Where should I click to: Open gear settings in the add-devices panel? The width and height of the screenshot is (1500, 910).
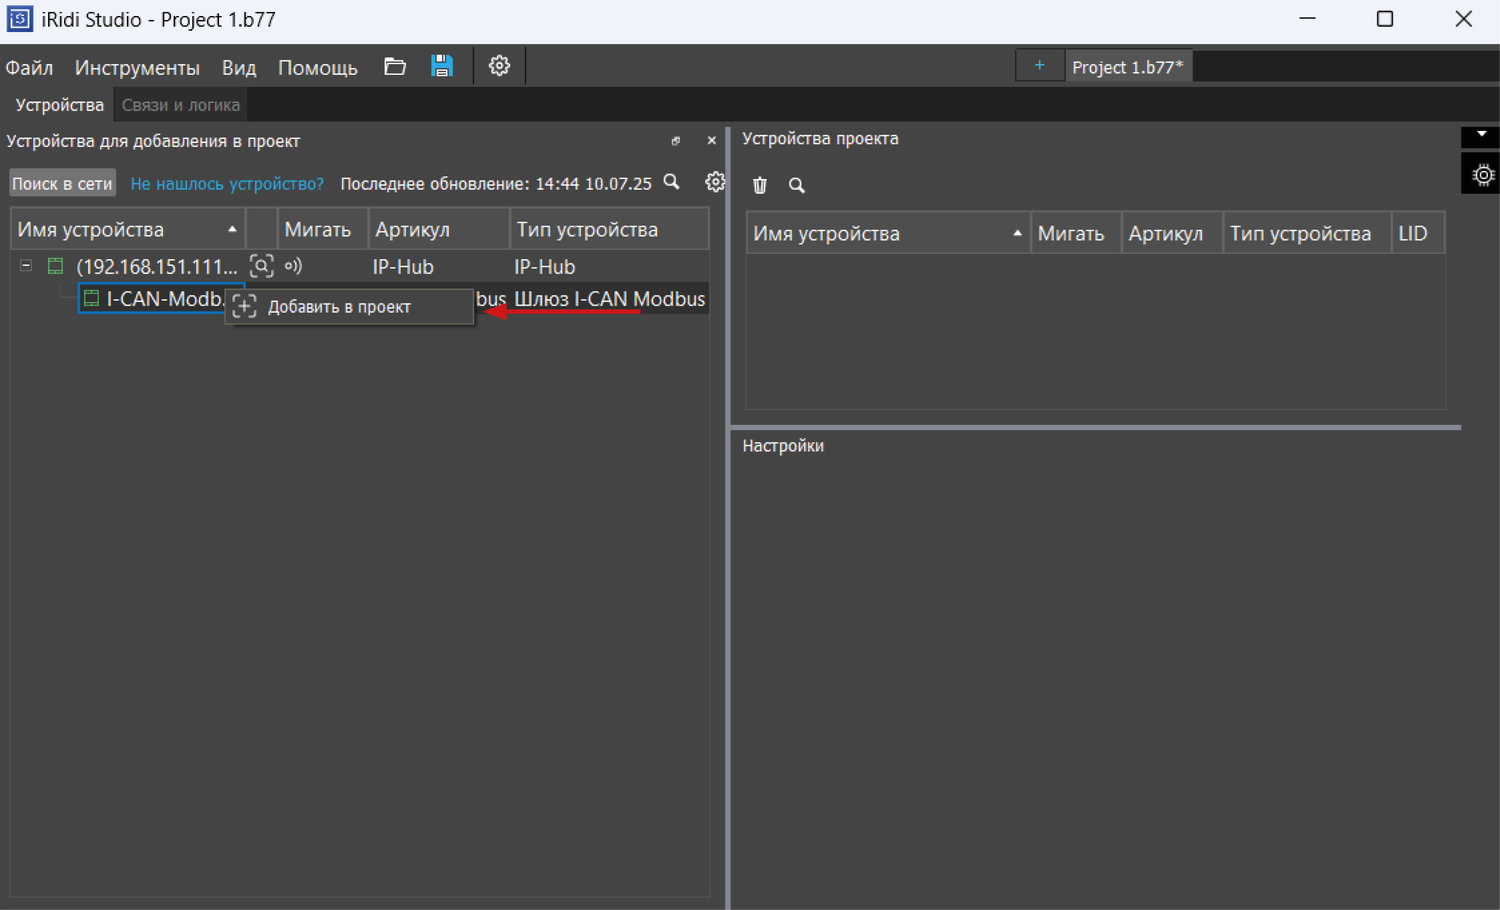coord(714,182)
